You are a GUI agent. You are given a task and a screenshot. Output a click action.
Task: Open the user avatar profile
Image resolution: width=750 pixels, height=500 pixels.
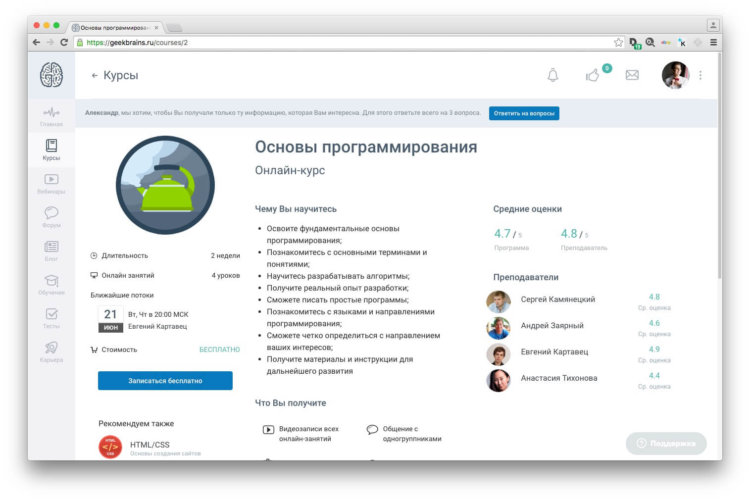click(675, 75)
